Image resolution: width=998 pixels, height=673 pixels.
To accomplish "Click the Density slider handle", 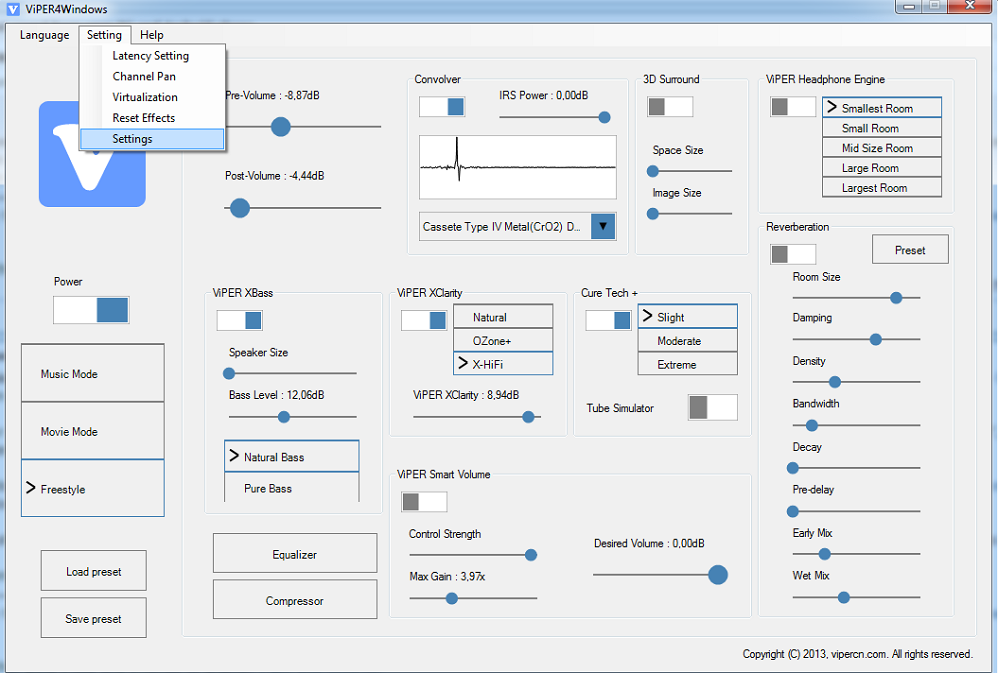I will (835, 382).
